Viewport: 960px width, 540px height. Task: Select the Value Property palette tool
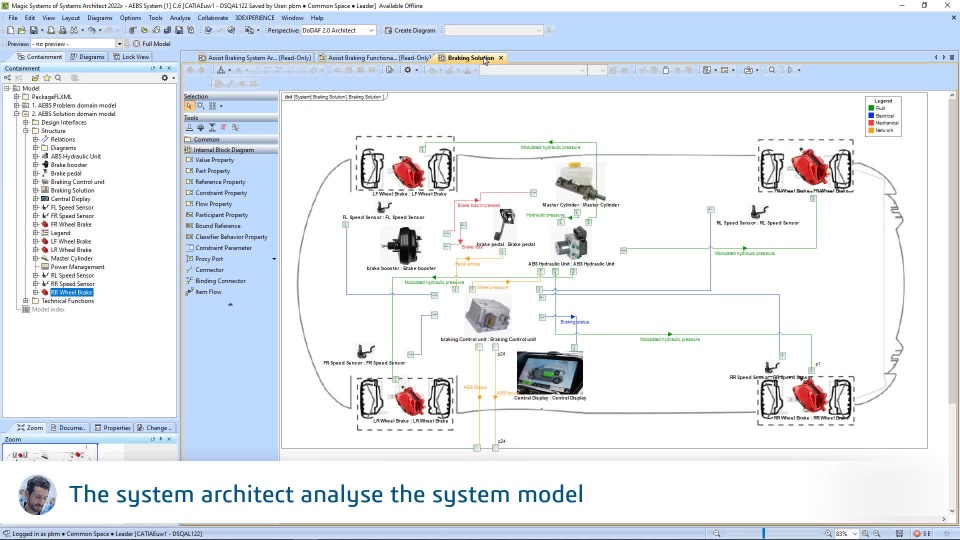click(214, 160)
